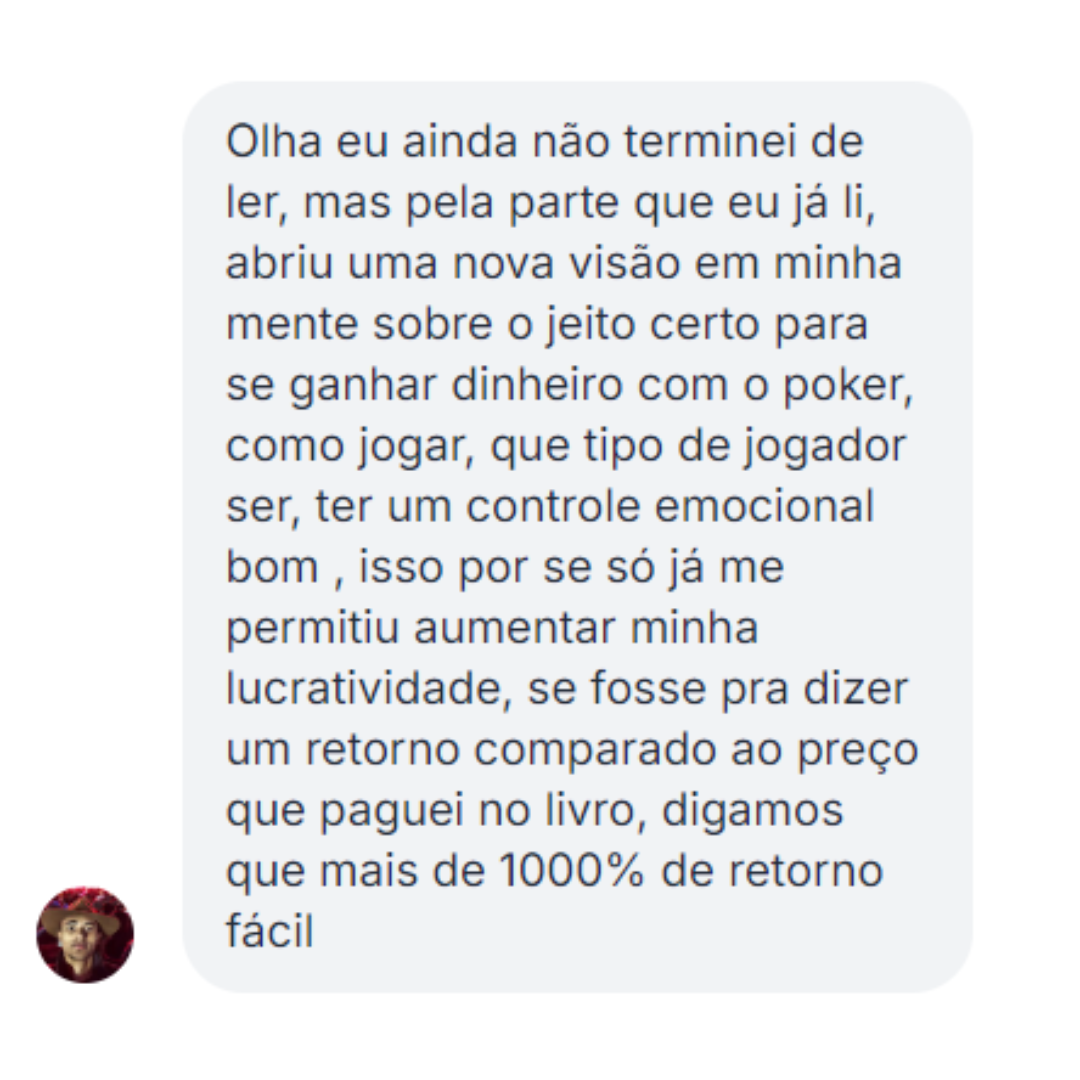The image size is (1080, 1080).
Task: Click the word "comparado" in the message
Action: coord(595,751)
